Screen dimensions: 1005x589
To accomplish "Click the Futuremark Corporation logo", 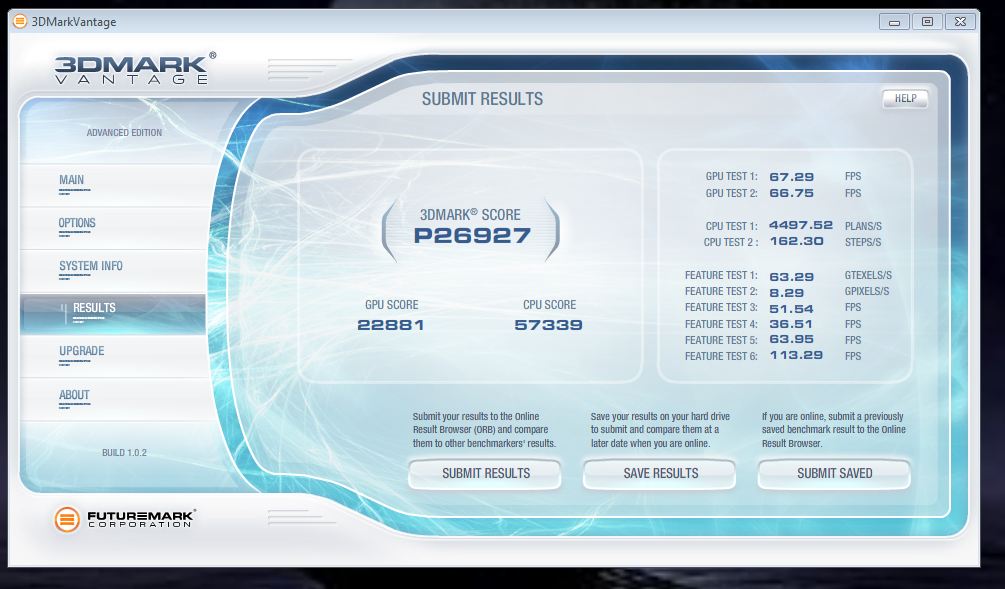I will coord(124,519).
